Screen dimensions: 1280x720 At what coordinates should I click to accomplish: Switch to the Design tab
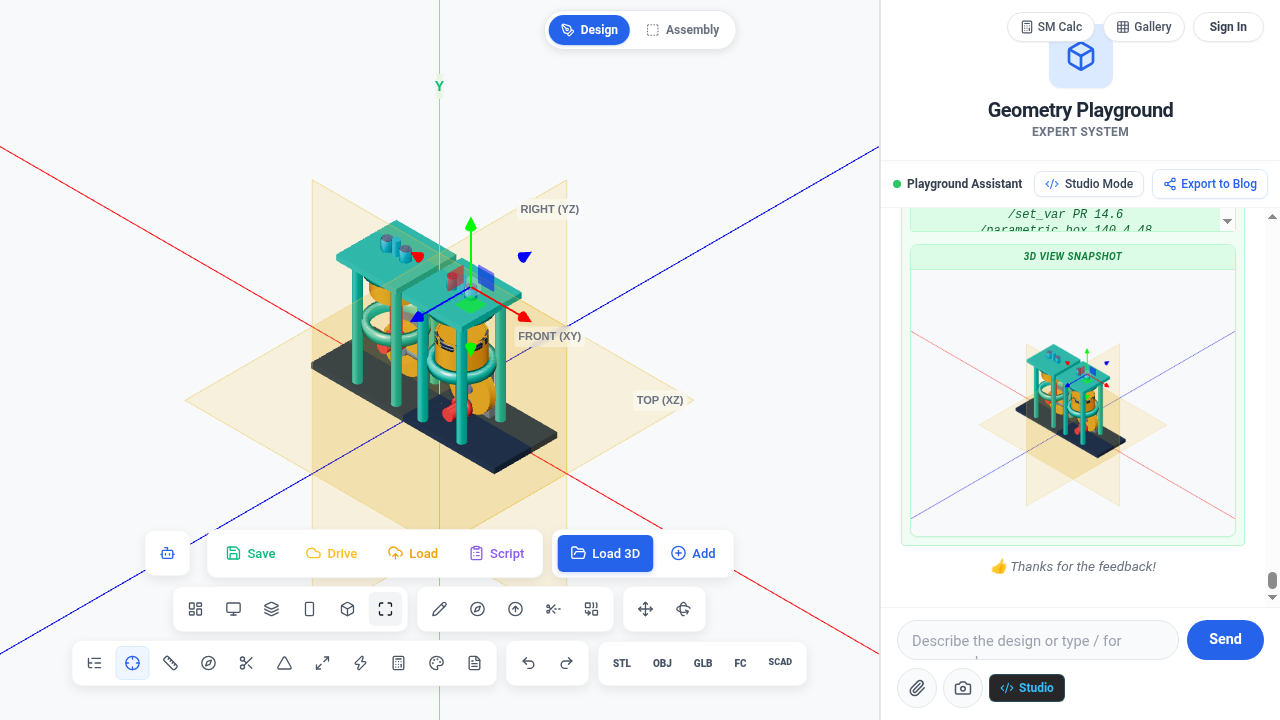[589, 30]
